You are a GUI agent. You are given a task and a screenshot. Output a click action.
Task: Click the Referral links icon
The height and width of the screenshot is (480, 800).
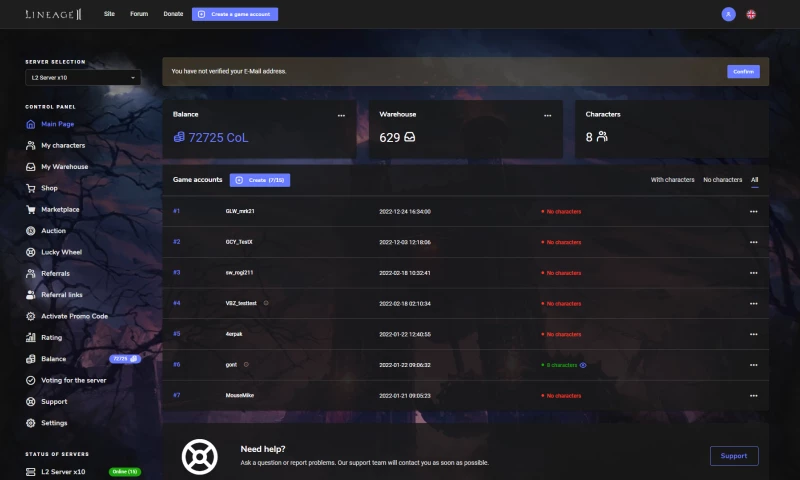coord(31,295)
